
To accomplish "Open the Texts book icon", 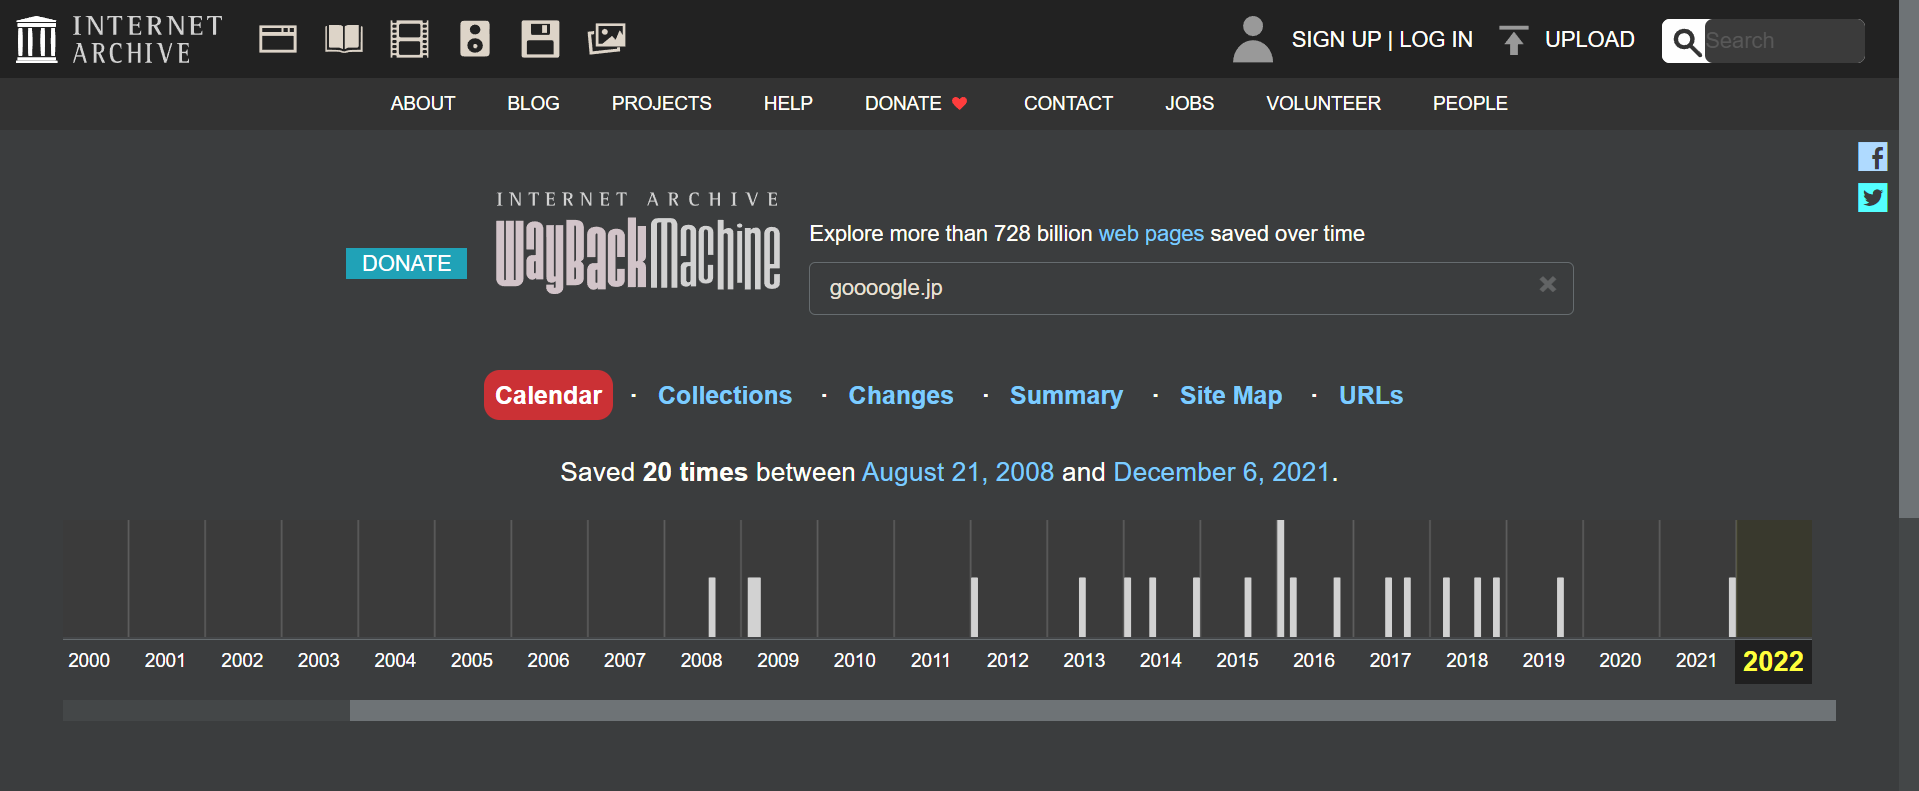I will click(x=343, y=40).
